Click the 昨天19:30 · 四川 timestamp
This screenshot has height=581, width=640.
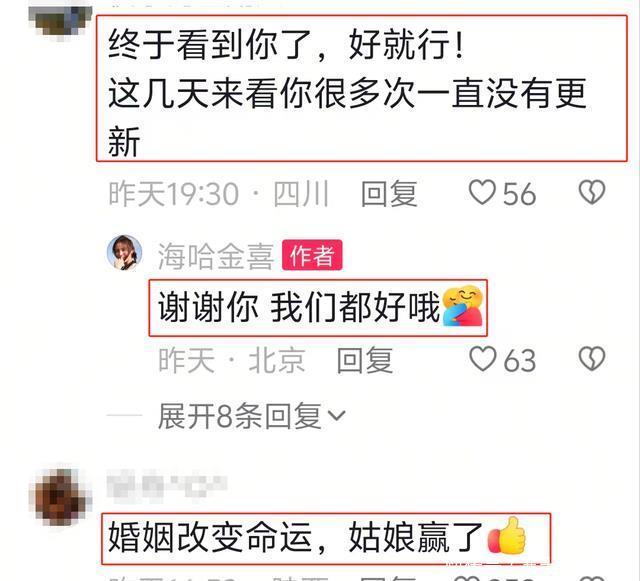pos(219,194)
